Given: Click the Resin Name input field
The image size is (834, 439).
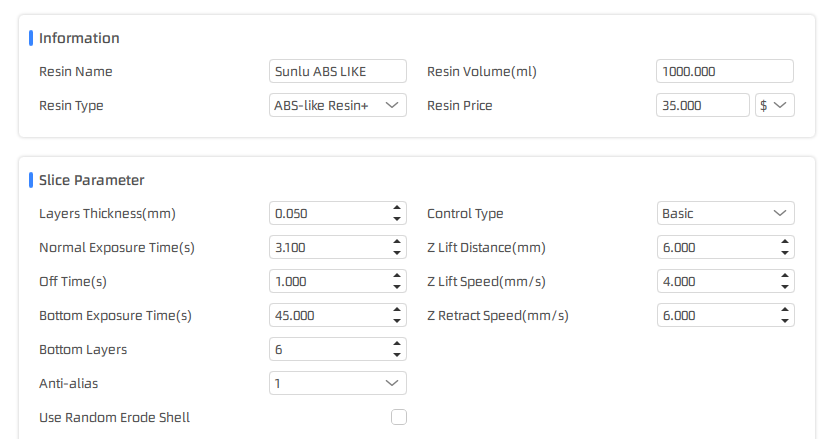Looking at the screenshot, I should point(338,71).
